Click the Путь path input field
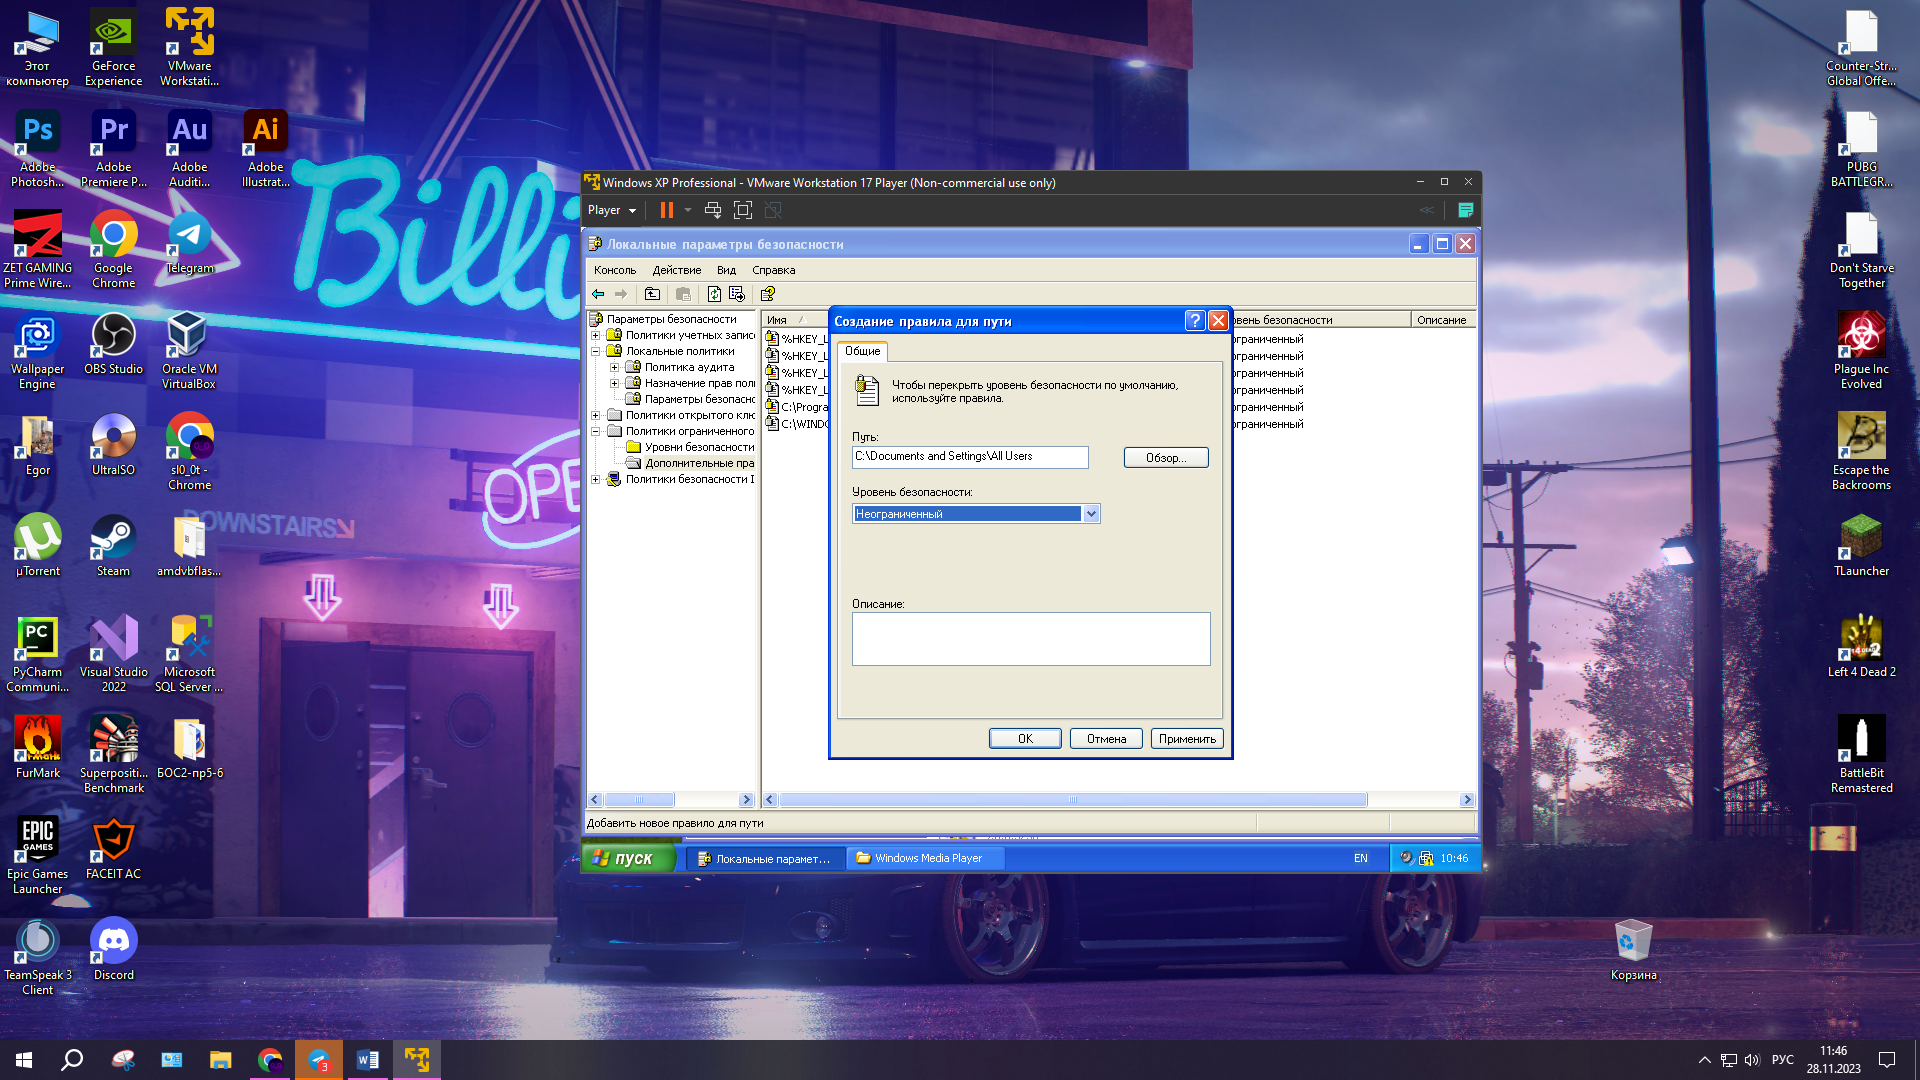 click(970, 456)
